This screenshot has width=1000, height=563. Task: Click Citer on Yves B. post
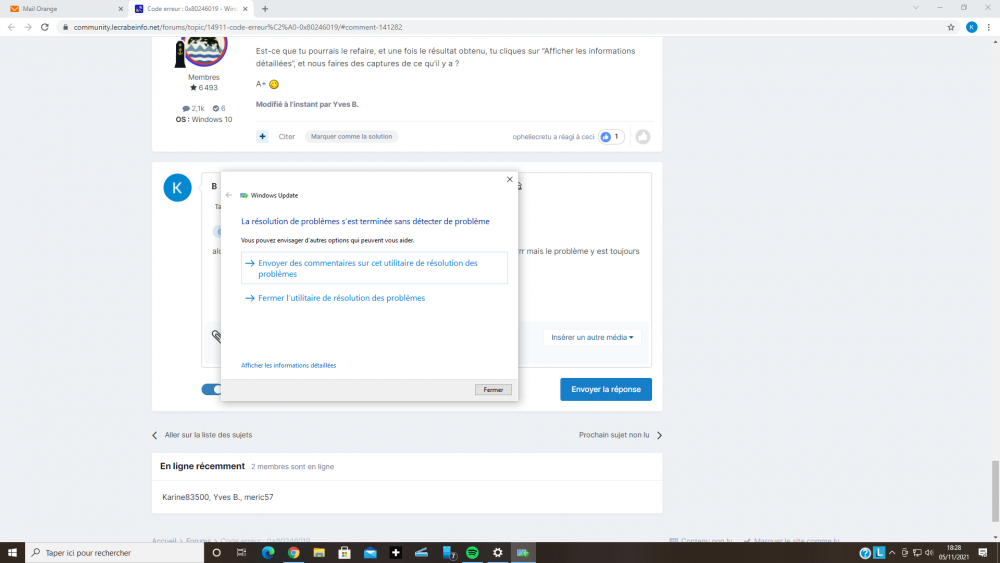pyautogui.click(x=286, y=136)
